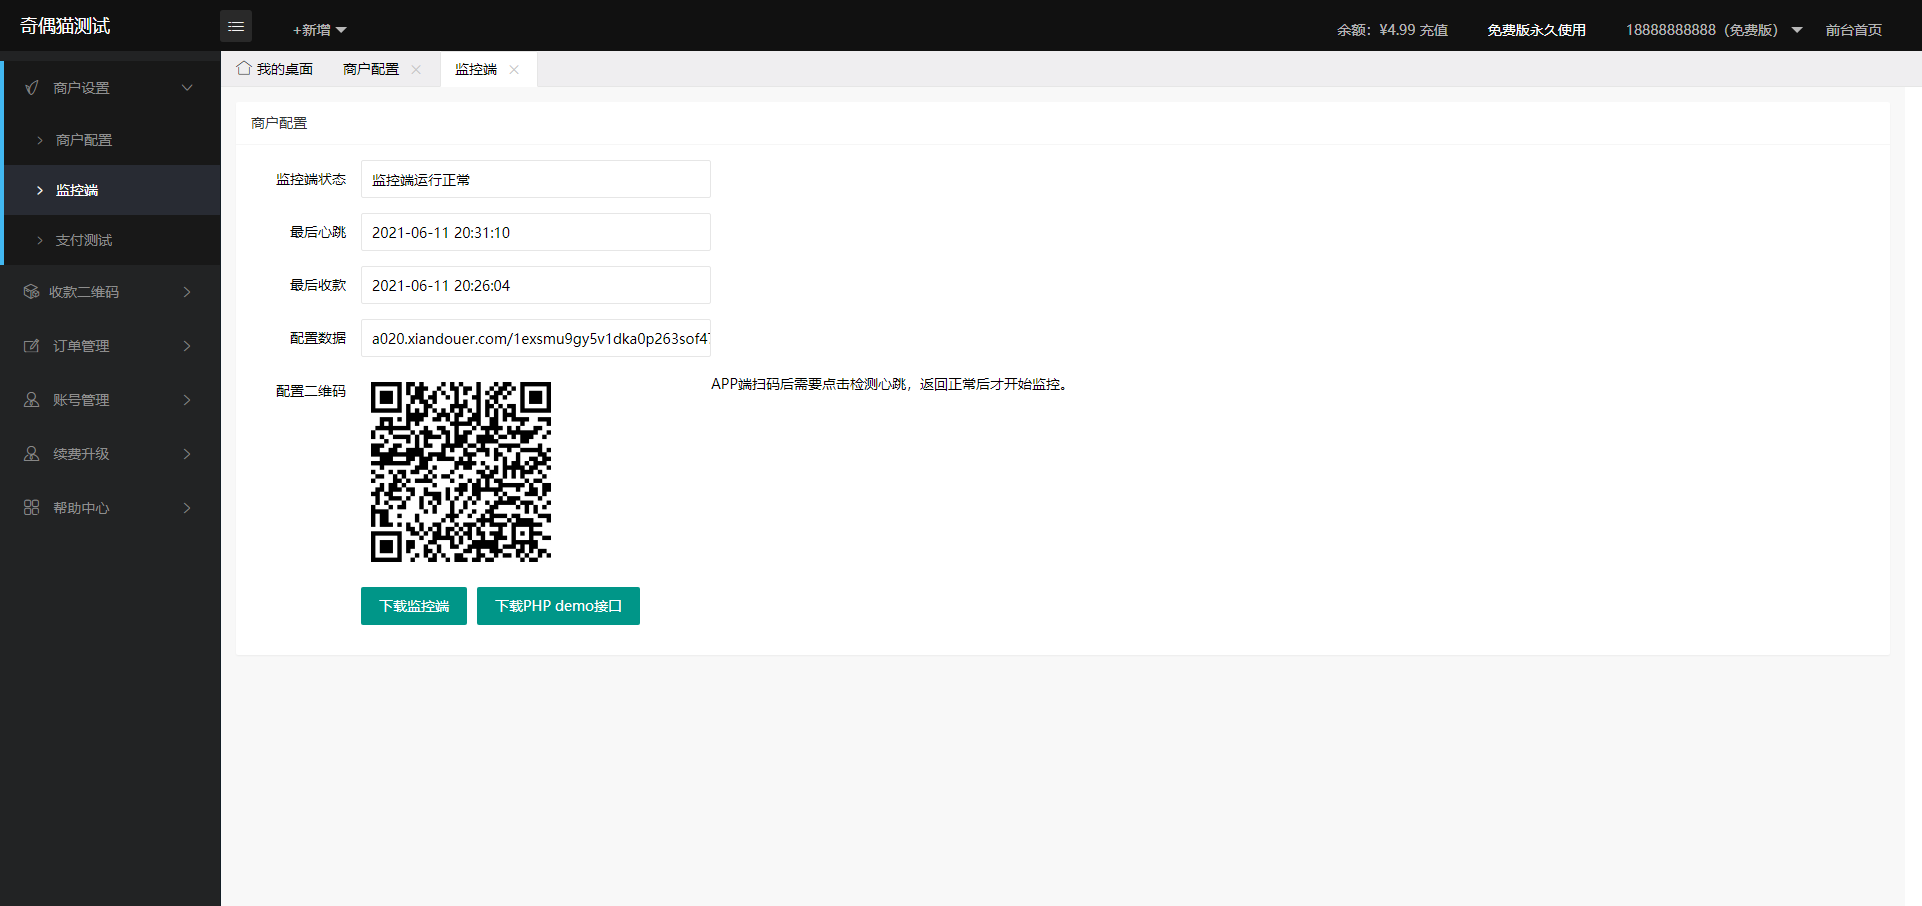The width and height of the screenshot is (1922, 906).
Task: Click the home icon in 我的桌面 tab
Action: click(x=244, y=68)
